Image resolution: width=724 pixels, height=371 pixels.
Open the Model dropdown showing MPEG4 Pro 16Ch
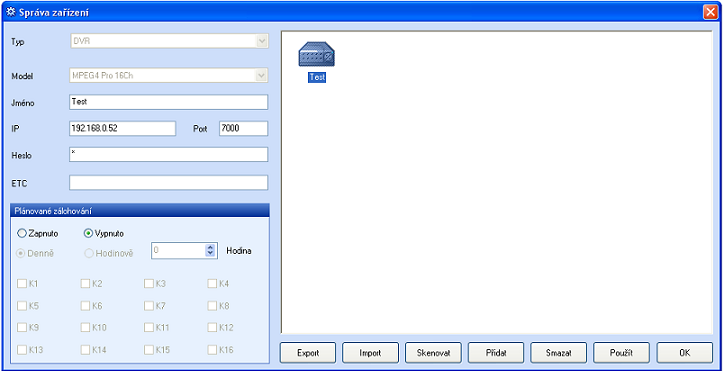(169, 75)
